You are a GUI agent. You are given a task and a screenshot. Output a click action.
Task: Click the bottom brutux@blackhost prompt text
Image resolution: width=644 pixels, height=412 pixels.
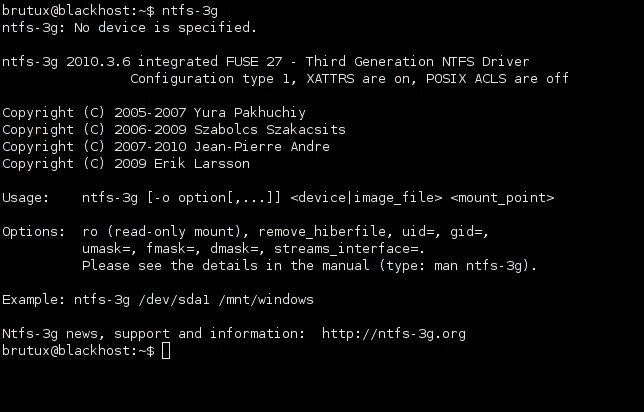tap(78, 351)
